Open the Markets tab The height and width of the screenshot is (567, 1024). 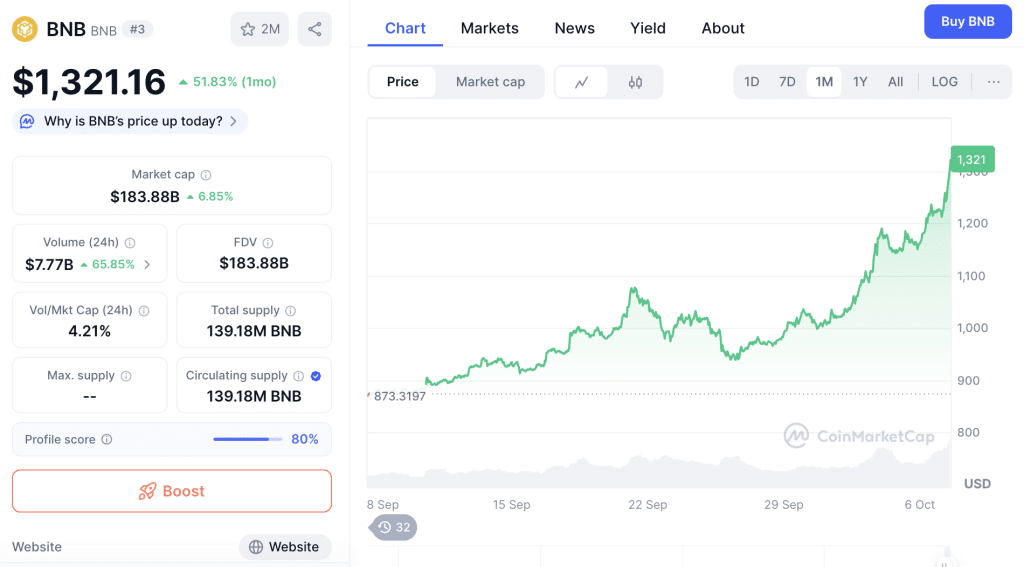pos(489,28)
